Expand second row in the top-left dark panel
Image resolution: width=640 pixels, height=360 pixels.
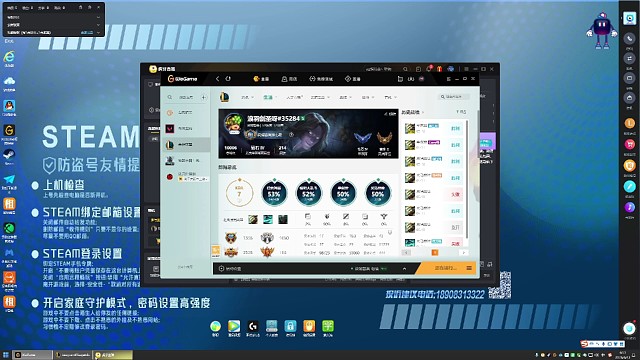point(98,25)
